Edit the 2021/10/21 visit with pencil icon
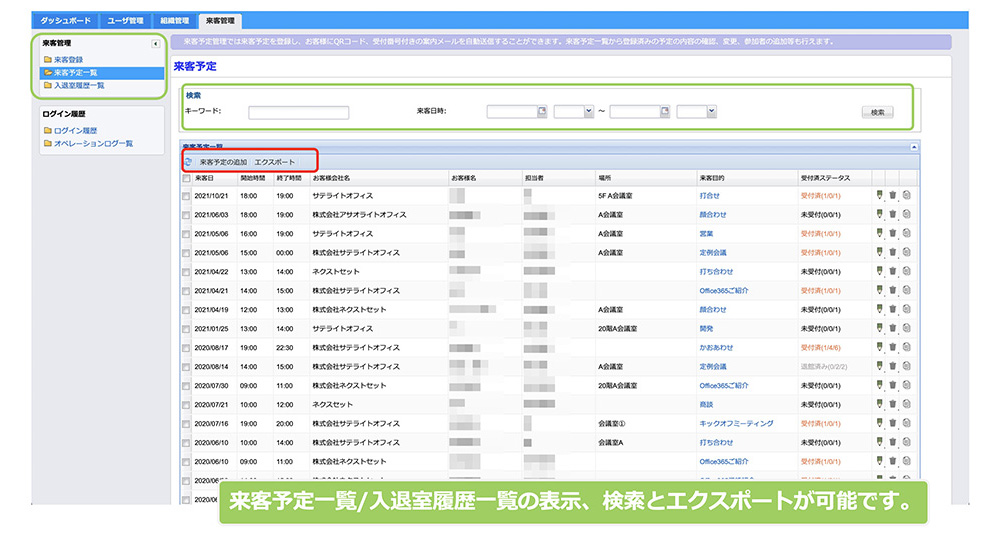This screenshot has width=1000, height=543. click(879, 195)
